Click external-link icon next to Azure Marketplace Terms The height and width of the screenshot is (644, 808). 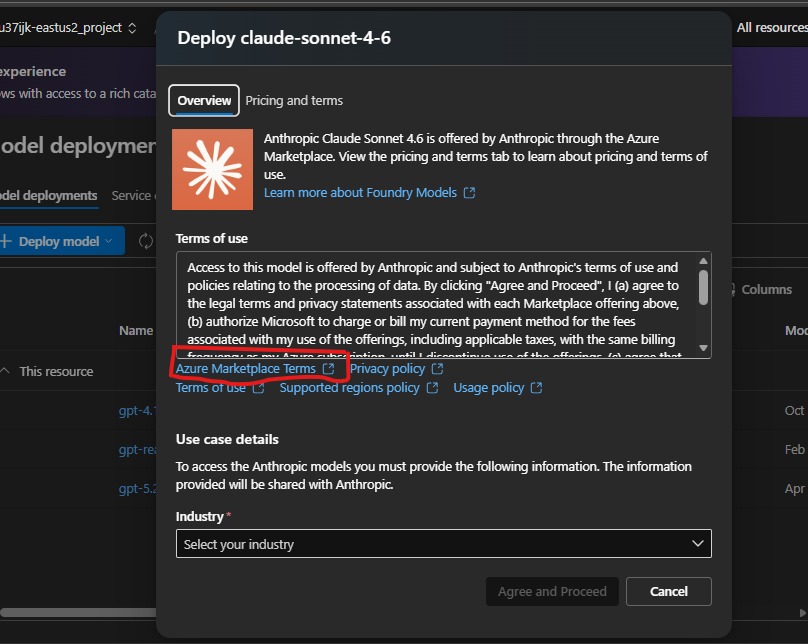328,368
